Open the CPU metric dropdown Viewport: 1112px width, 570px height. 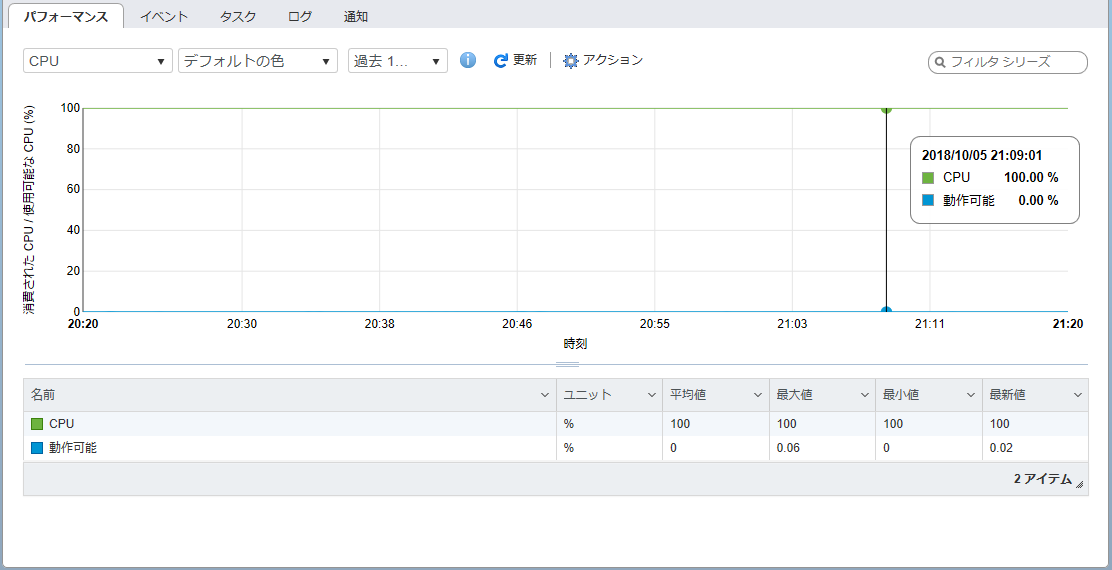pos(97,61)
